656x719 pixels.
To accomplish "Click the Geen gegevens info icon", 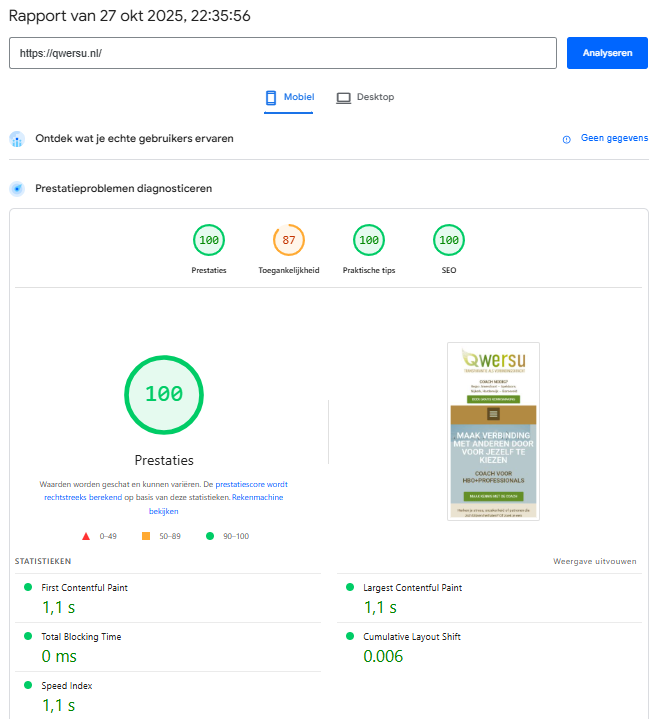I will click(567, 139).
